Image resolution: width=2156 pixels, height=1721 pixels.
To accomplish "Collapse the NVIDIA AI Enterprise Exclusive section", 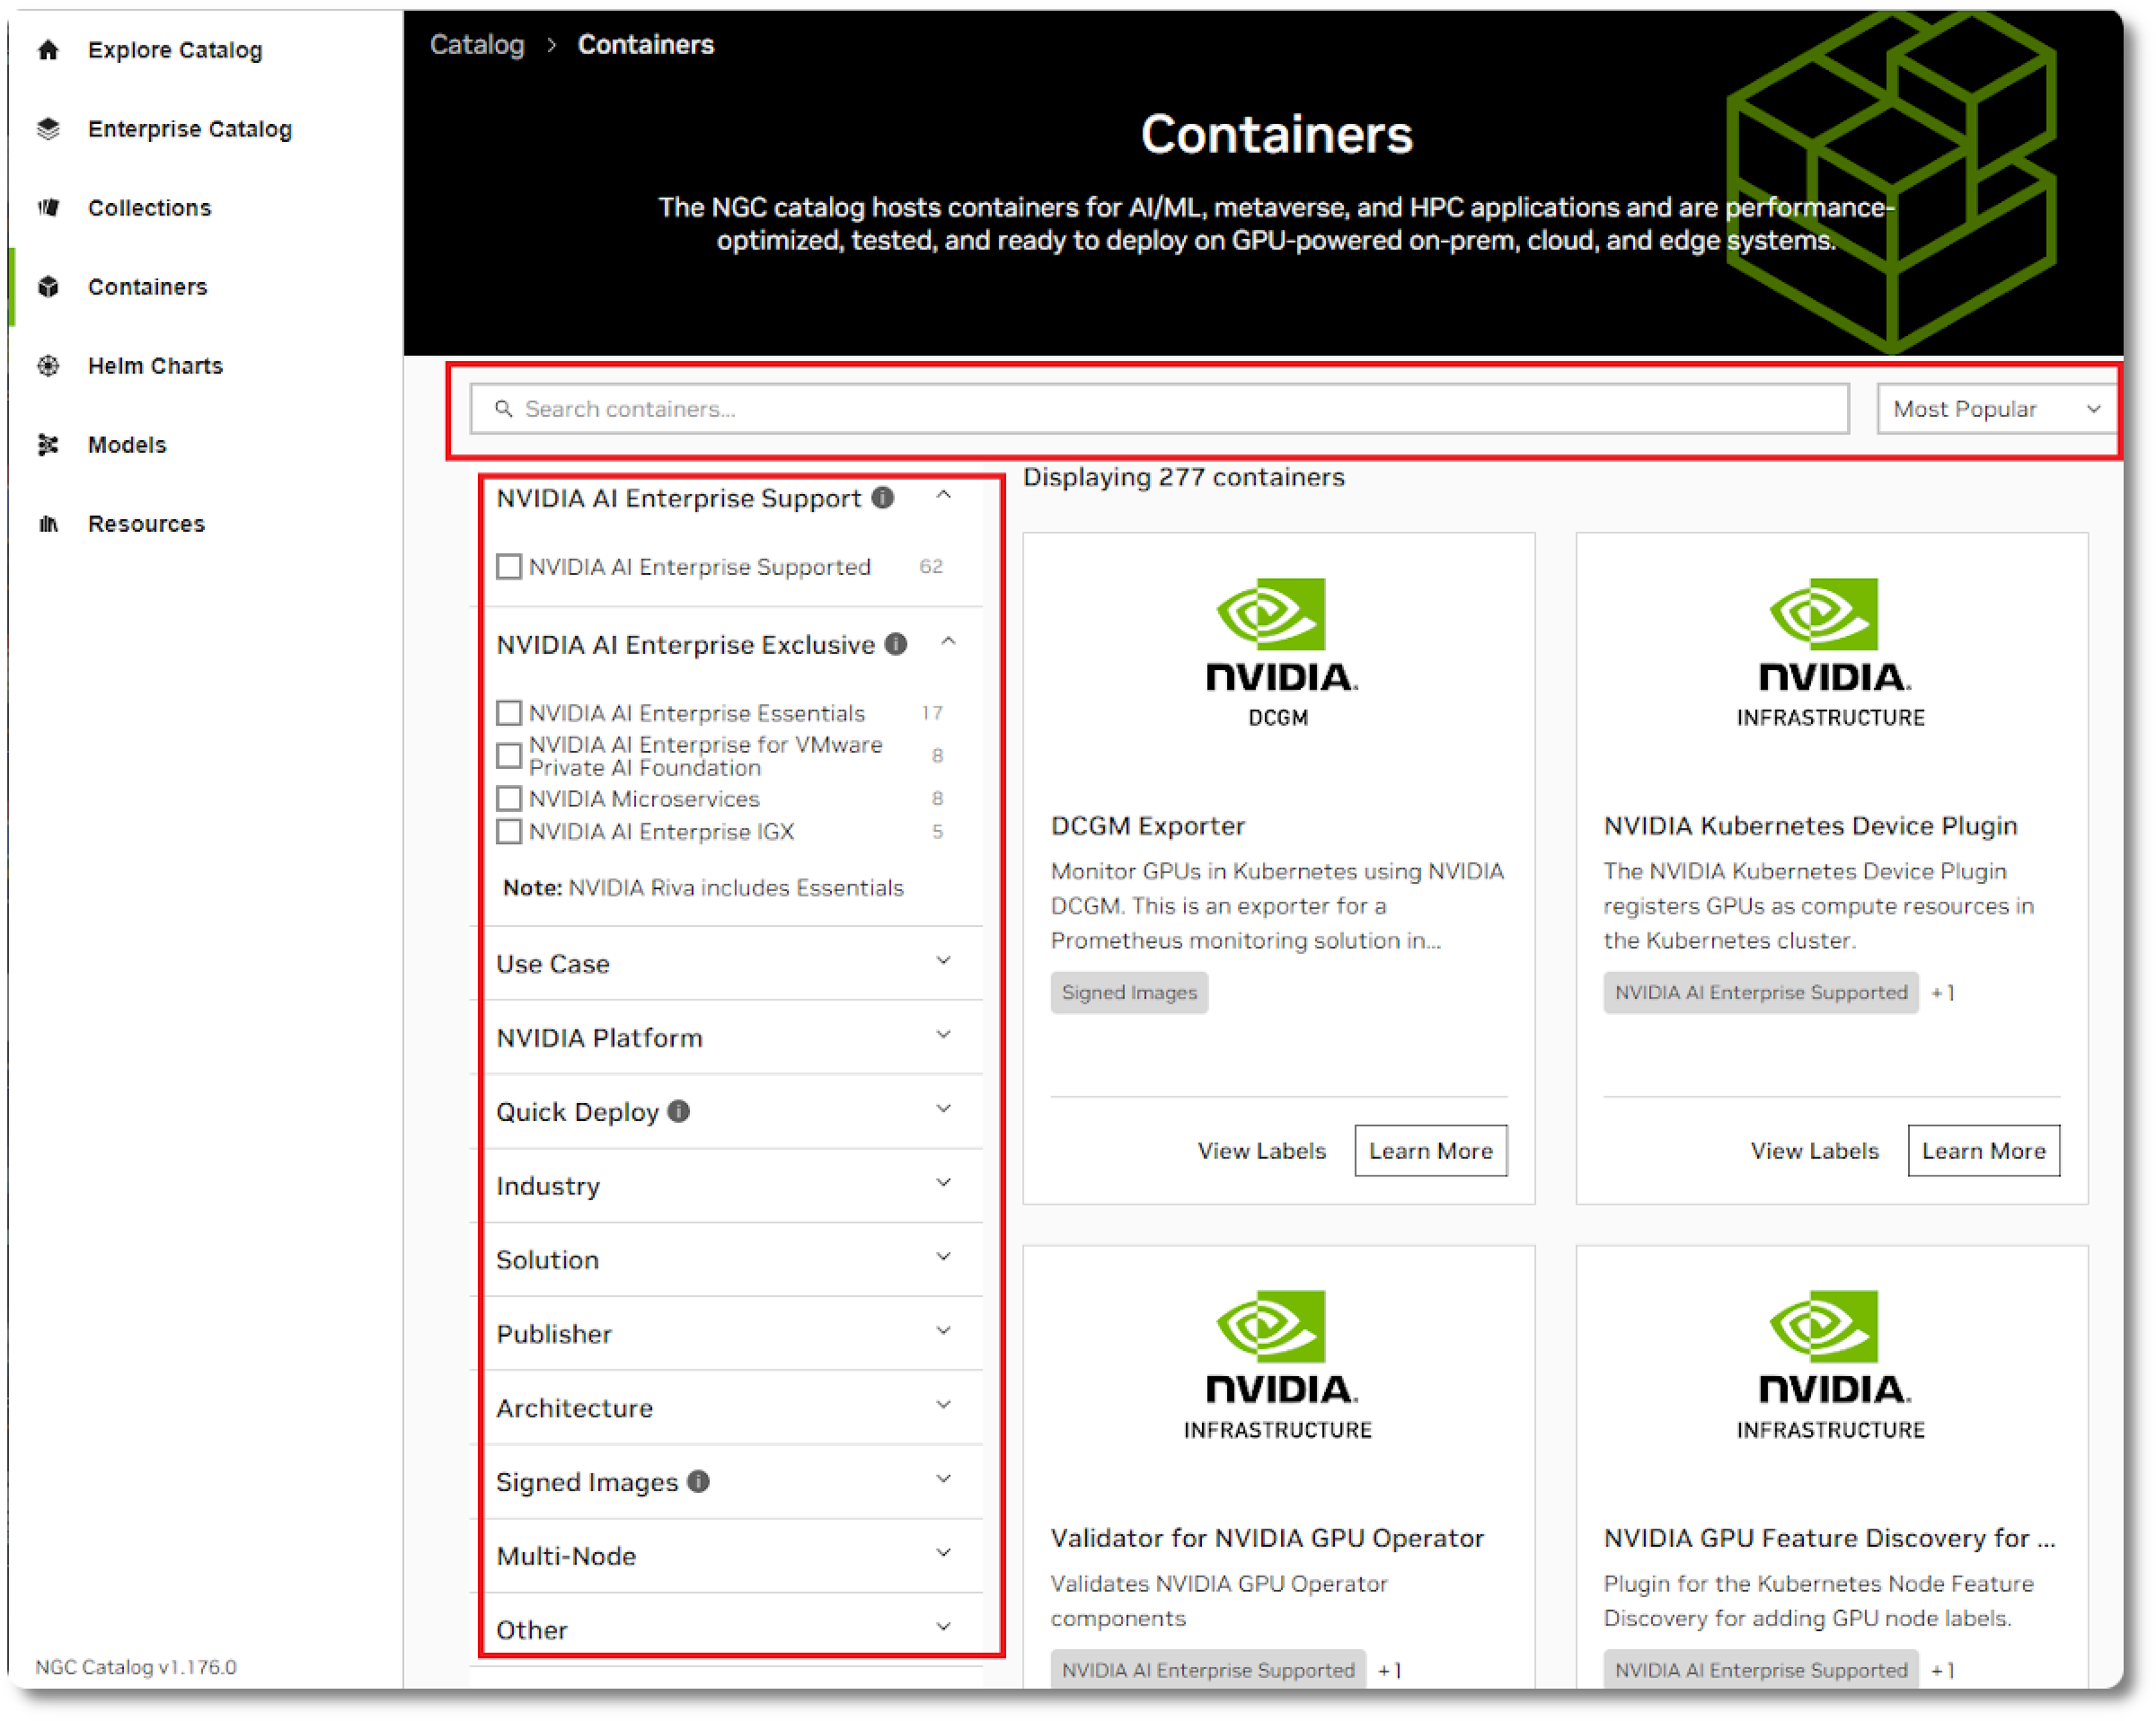I will [949, 643].
